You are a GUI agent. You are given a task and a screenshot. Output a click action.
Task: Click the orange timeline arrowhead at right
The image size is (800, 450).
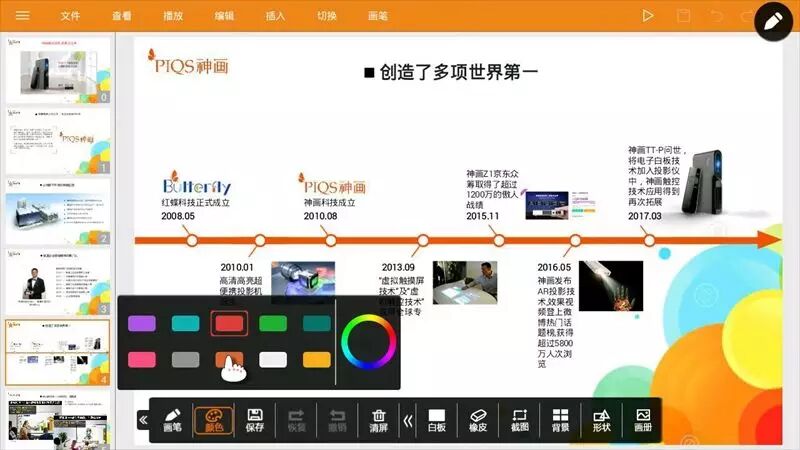click(x=768, y=240)
